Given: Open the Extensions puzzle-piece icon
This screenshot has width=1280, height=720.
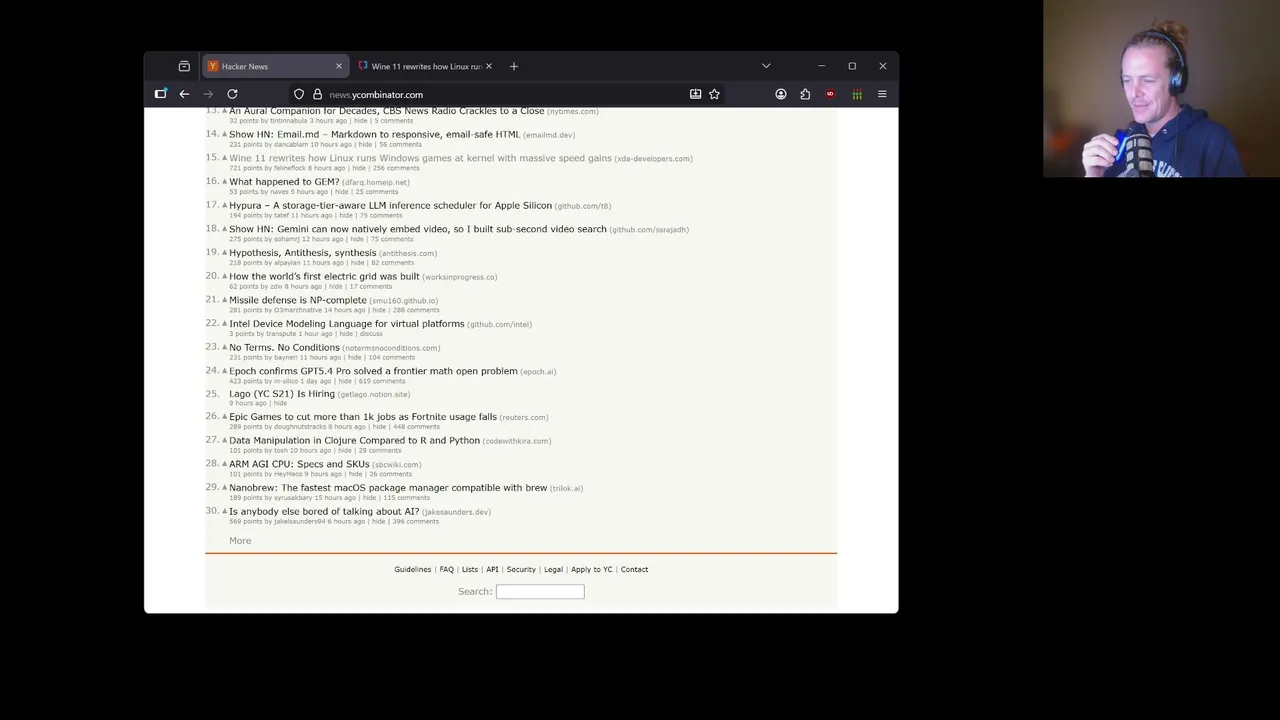Looking at the screenshot, I should pos(805,94).
